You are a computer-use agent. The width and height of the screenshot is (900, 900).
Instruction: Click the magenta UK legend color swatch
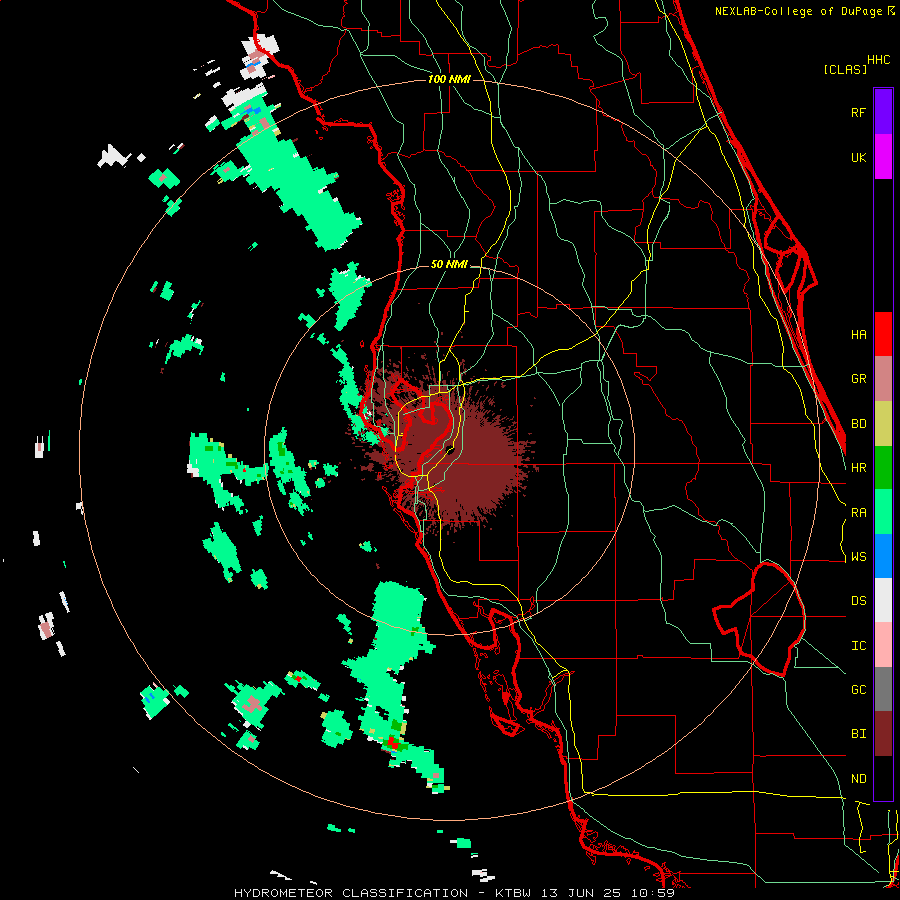(883, 157)
